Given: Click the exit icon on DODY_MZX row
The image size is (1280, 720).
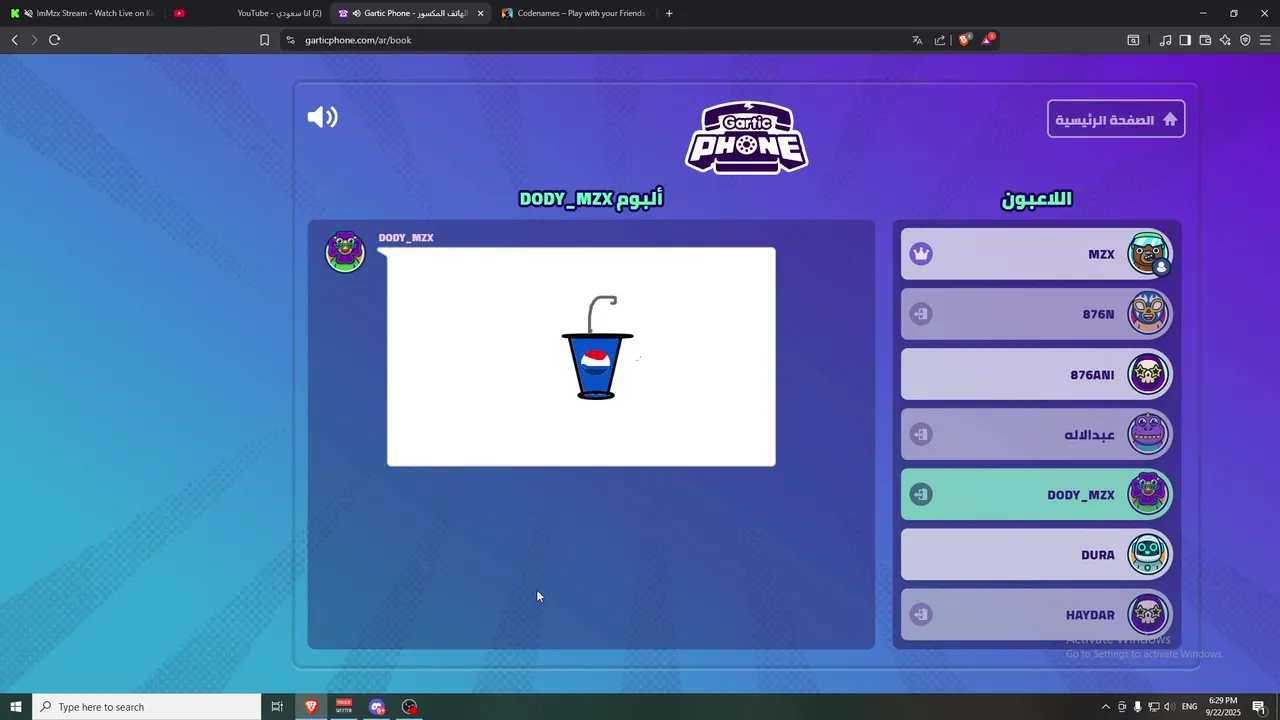Looking at the screenshot, I should point(921,494).
